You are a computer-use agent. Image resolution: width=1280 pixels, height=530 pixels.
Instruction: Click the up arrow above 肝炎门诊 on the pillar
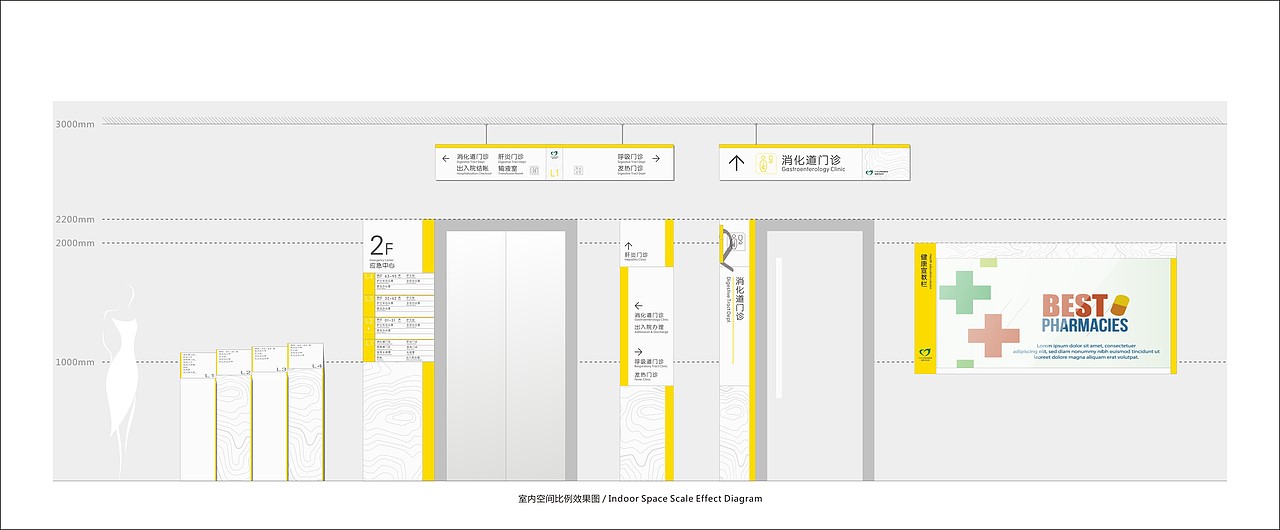[628, 245]
